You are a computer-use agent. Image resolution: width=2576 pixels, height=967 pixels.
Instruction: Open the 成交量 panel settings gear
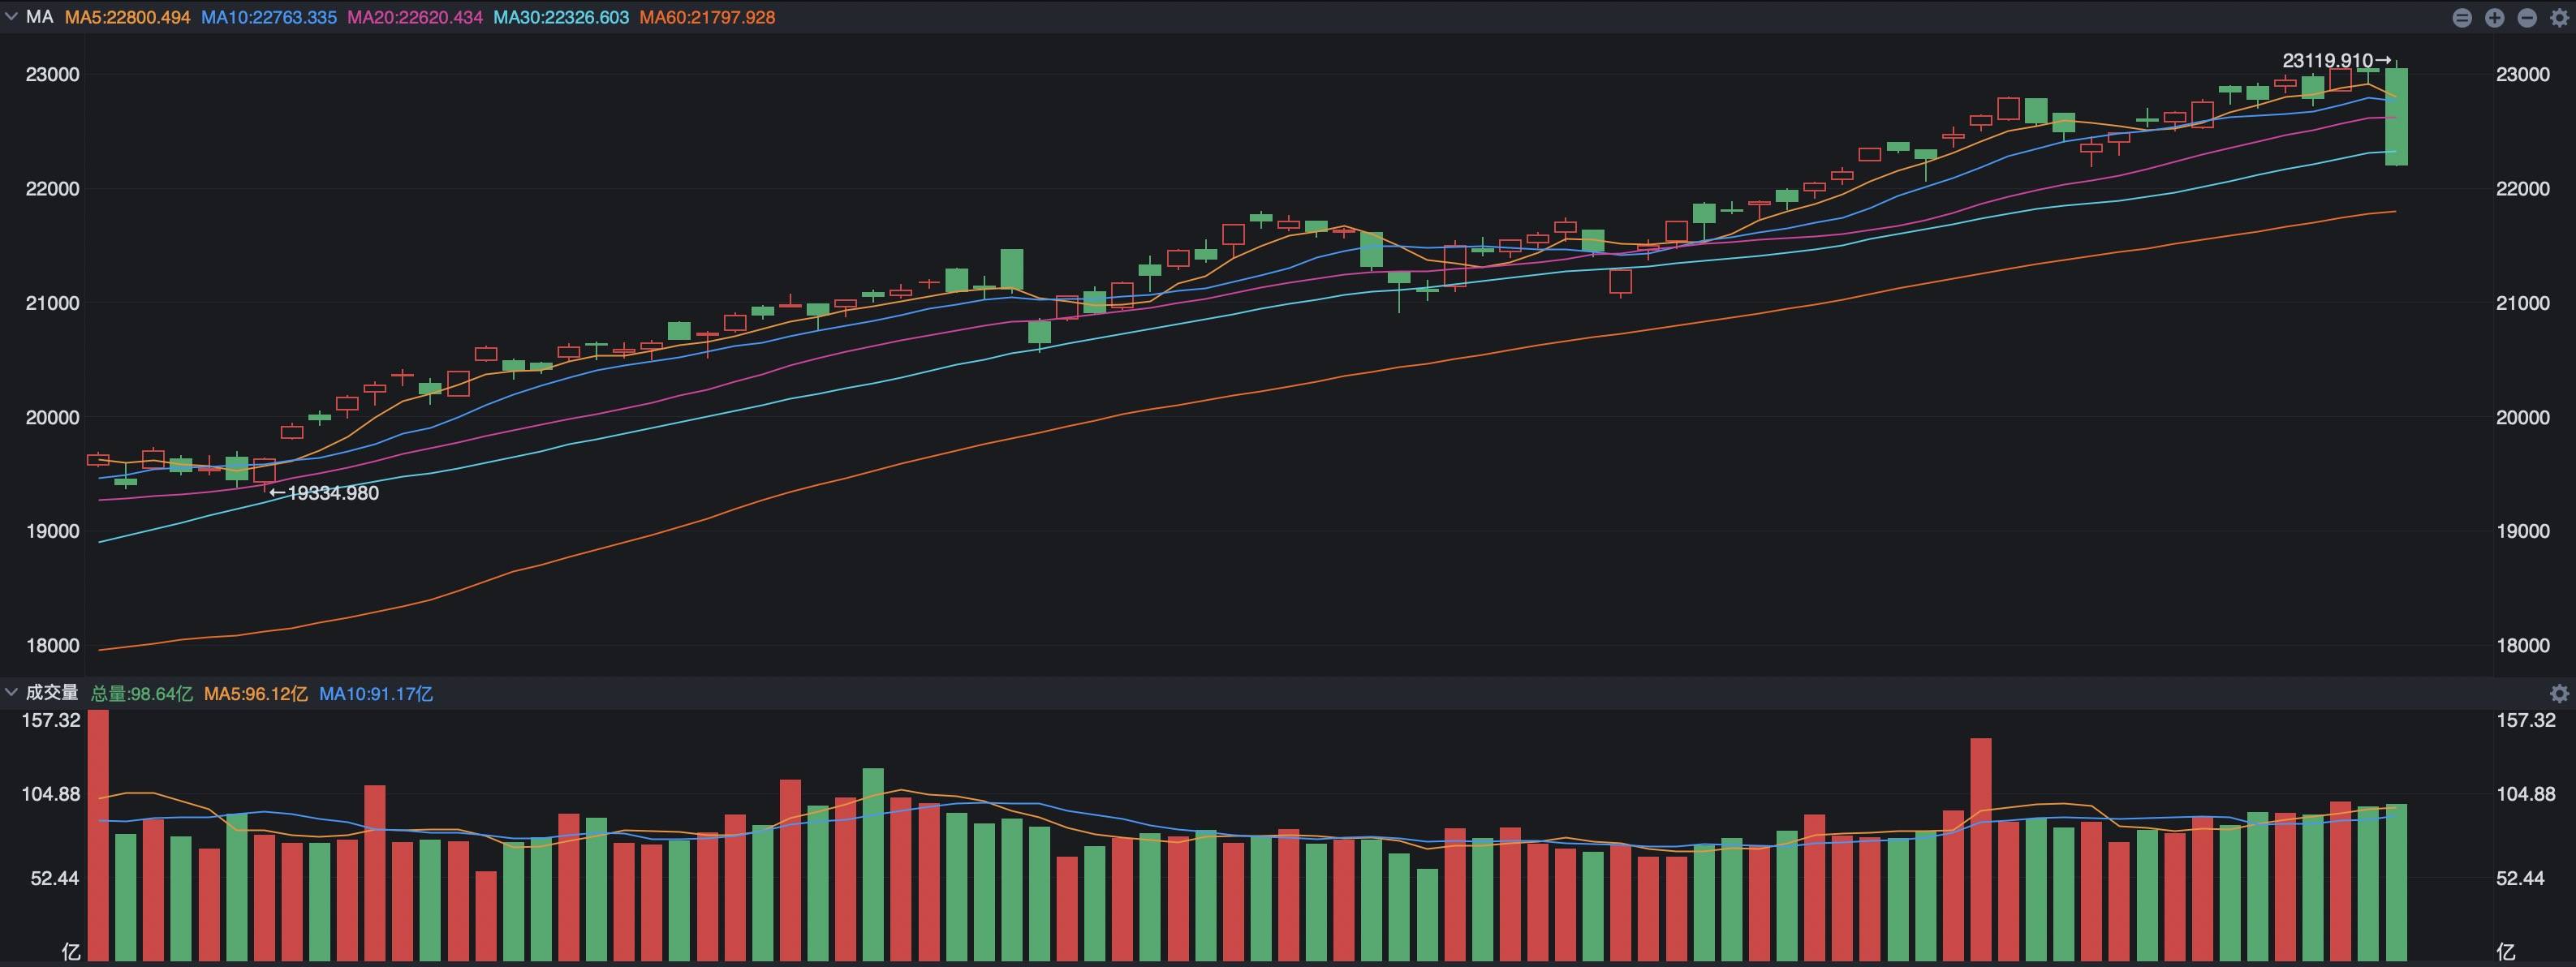coord(2560,693)
